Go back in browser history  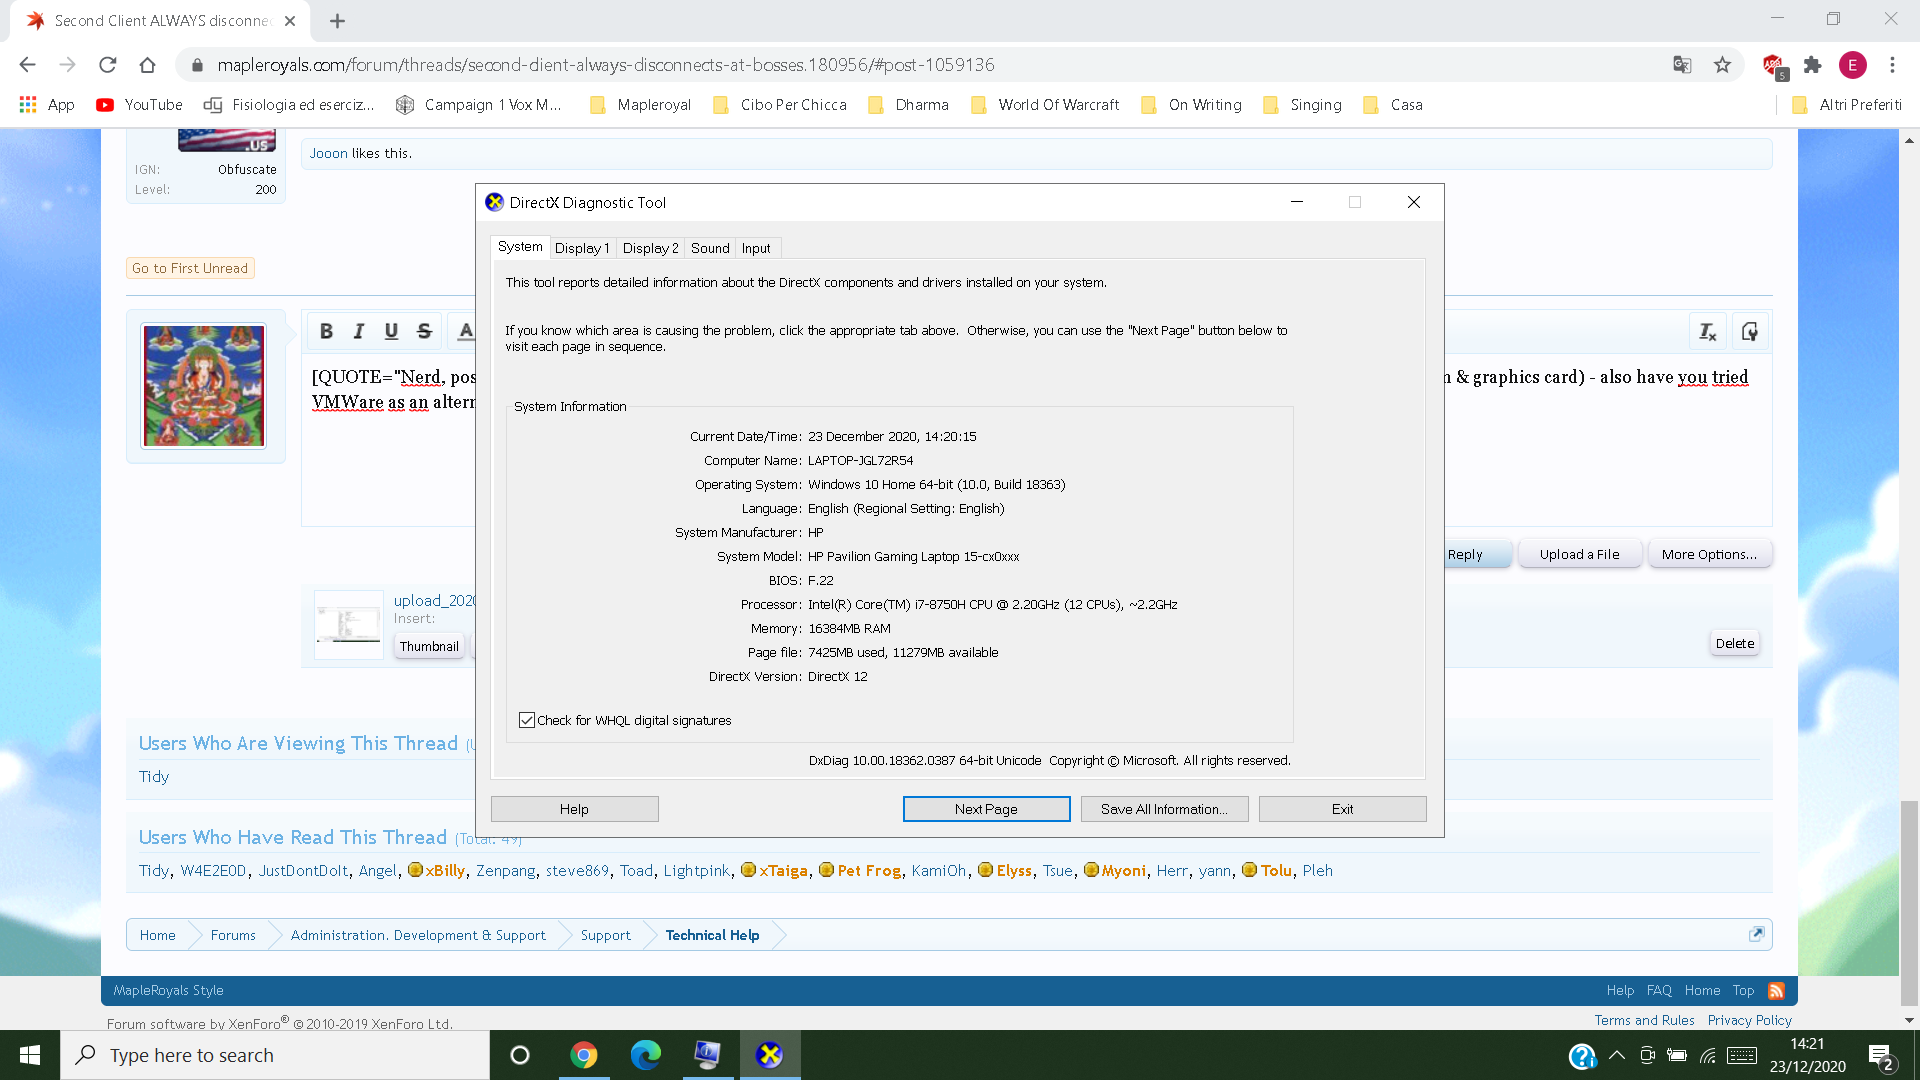click(27, 65)
